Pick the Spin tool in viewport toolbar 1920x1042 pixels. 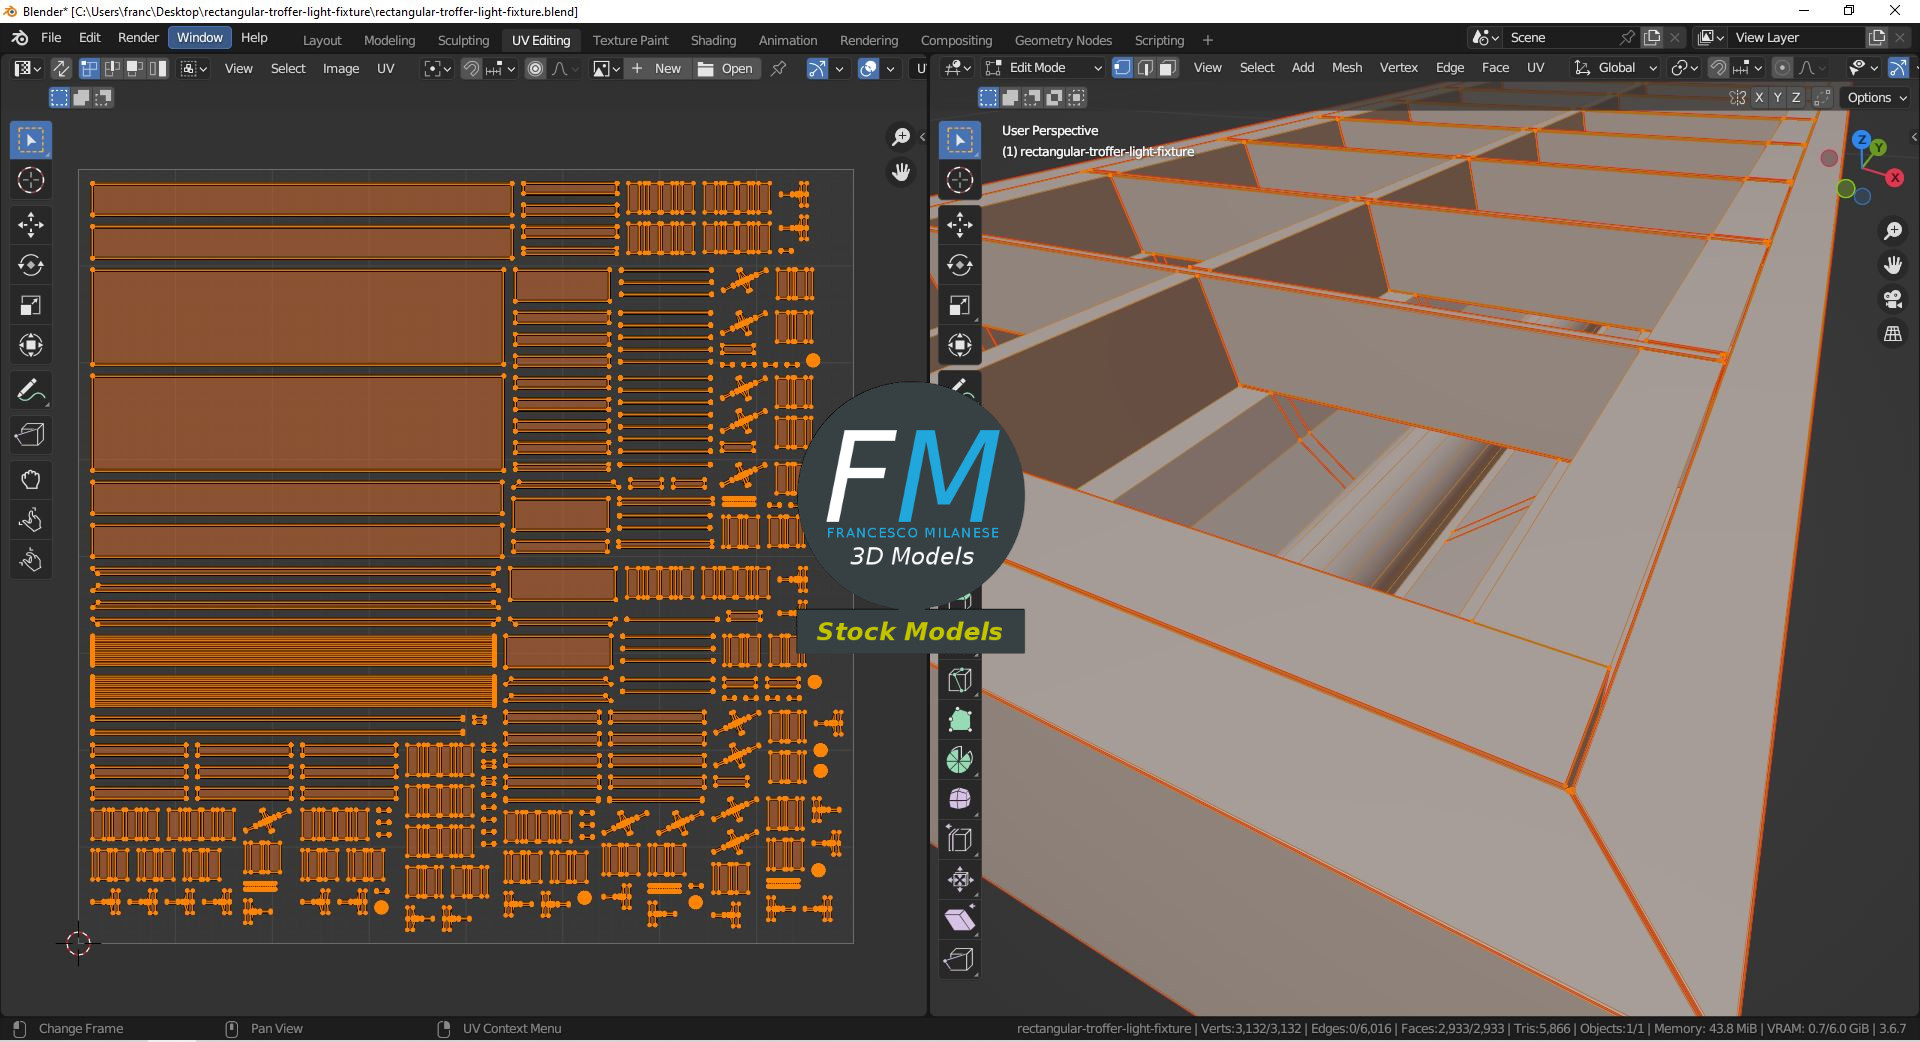[x=960, y=760]
